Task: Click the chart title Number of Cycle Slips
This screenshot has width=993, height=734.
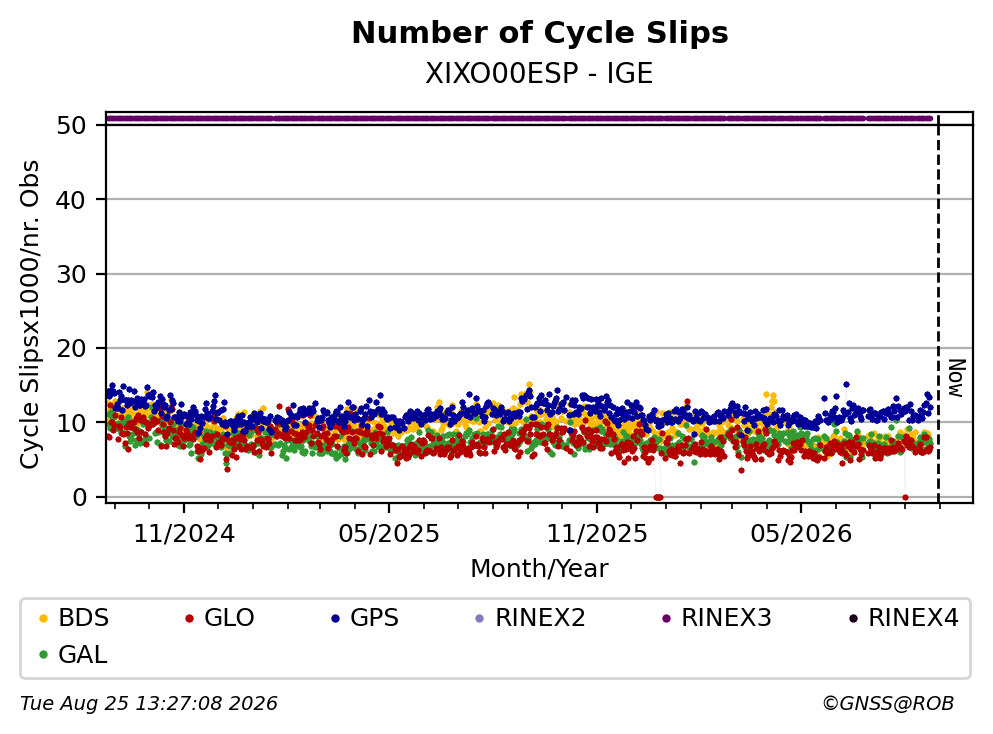Action: point(540,33)
